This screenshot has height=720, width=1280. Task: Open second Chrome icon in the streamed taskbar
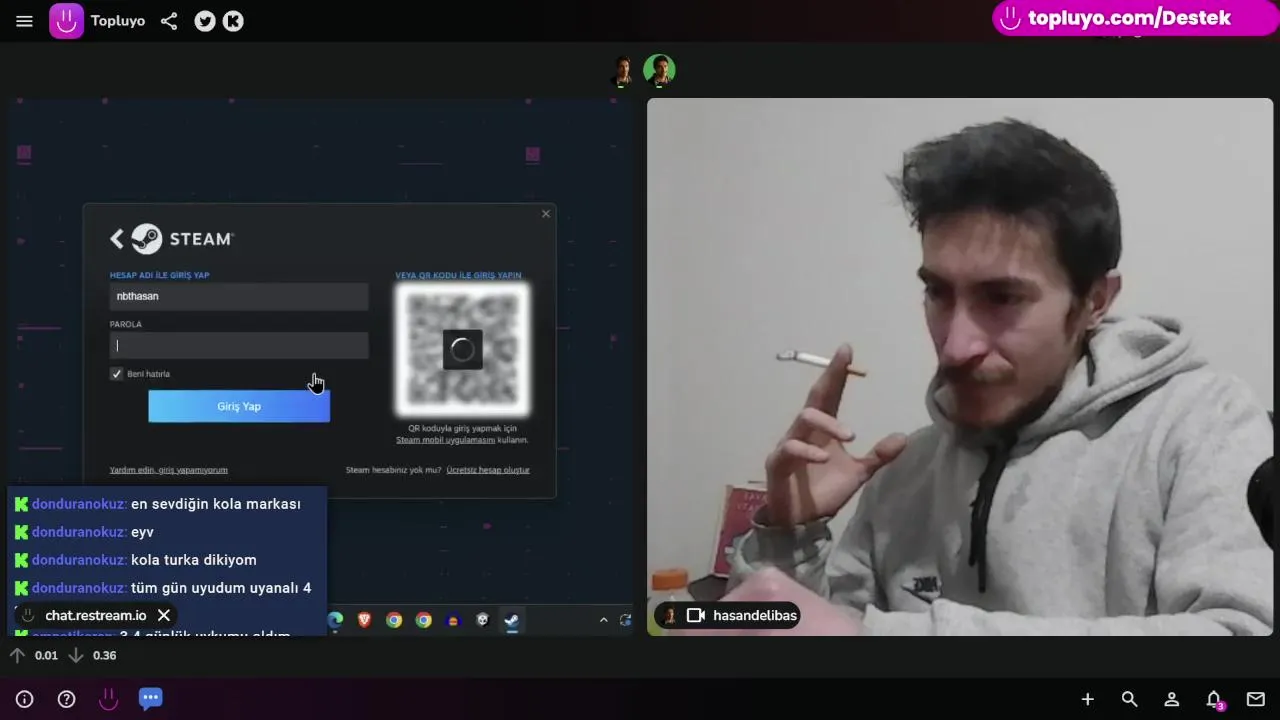point(424,620)
